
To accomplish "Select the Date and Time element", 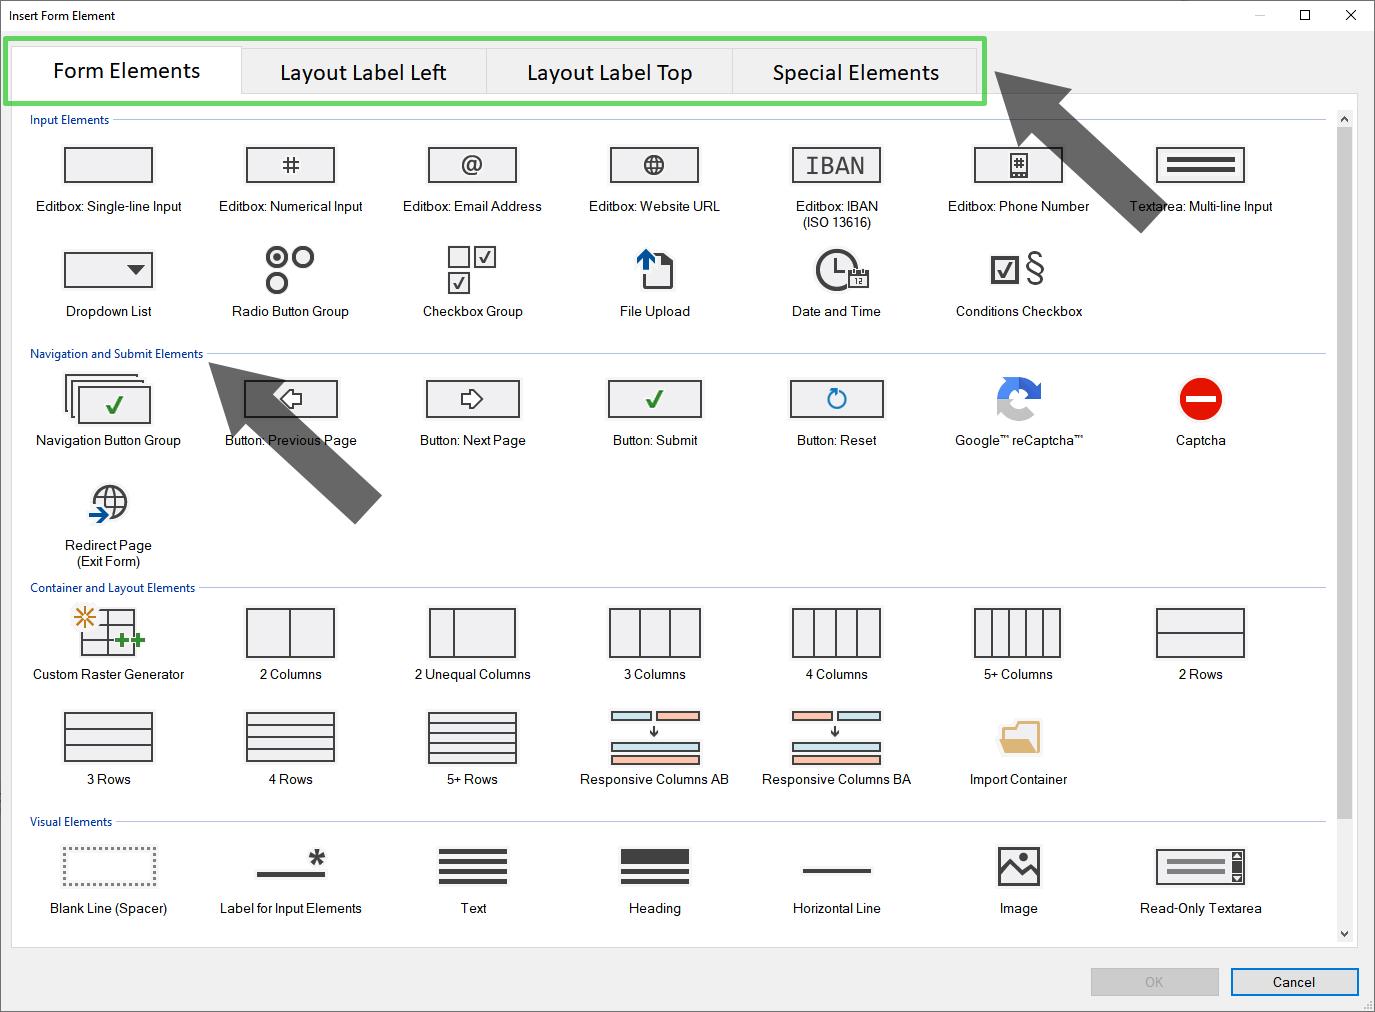I will tap(836, 283).
